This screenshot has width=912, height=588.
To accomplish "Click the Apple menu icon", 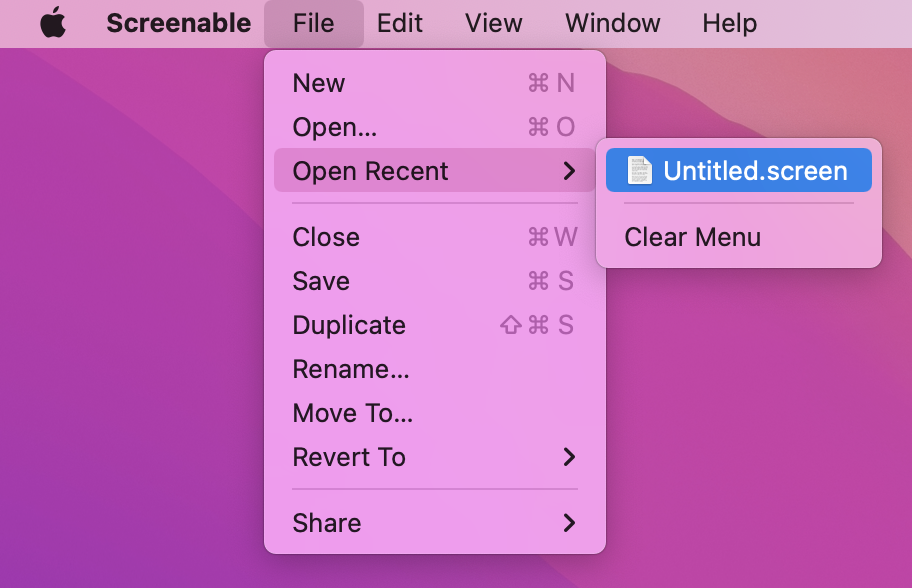I will click(53, 22).
